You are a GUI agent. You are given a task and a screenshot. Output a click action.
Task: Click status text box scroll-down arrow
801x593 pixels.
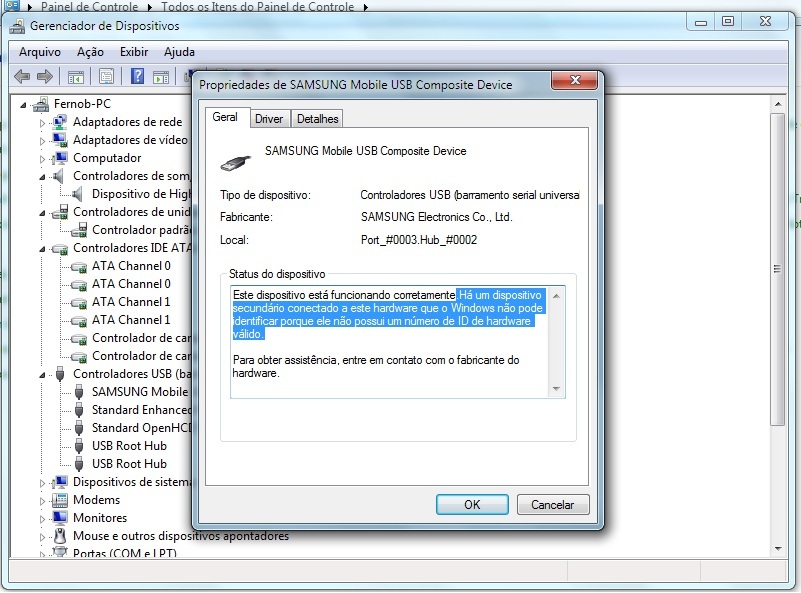pyautogui.click(x=556, y=389)
